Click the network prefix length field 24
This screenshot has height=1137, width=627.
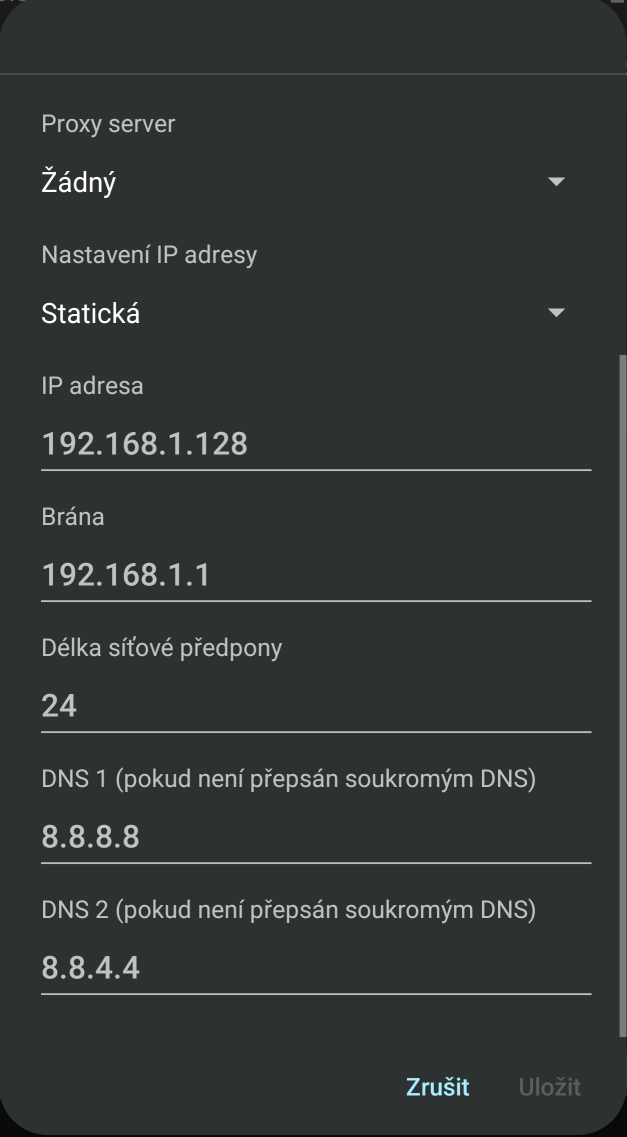click(315, 707)
